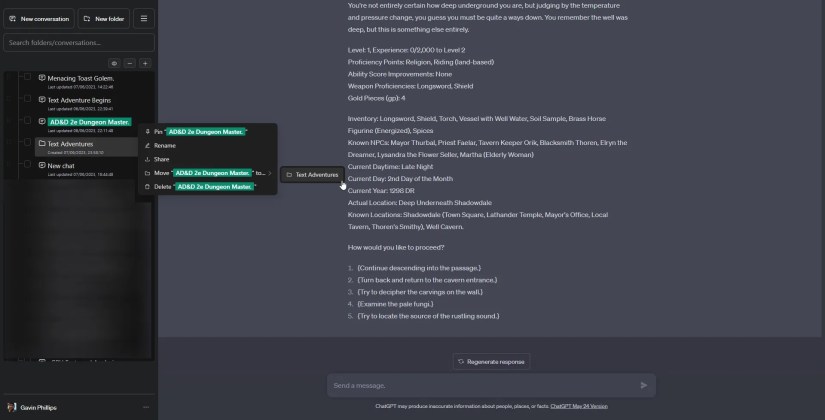Click Regenerate response button

coord(491,362)
